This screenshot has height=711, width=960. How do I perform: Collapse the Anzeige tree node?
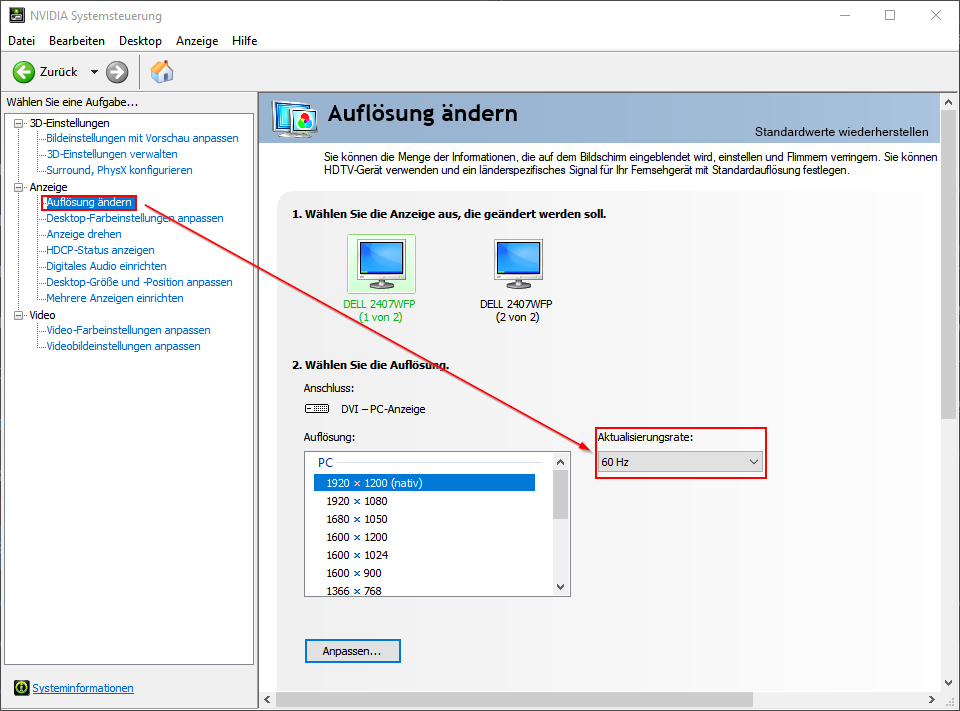pos(18,187)
